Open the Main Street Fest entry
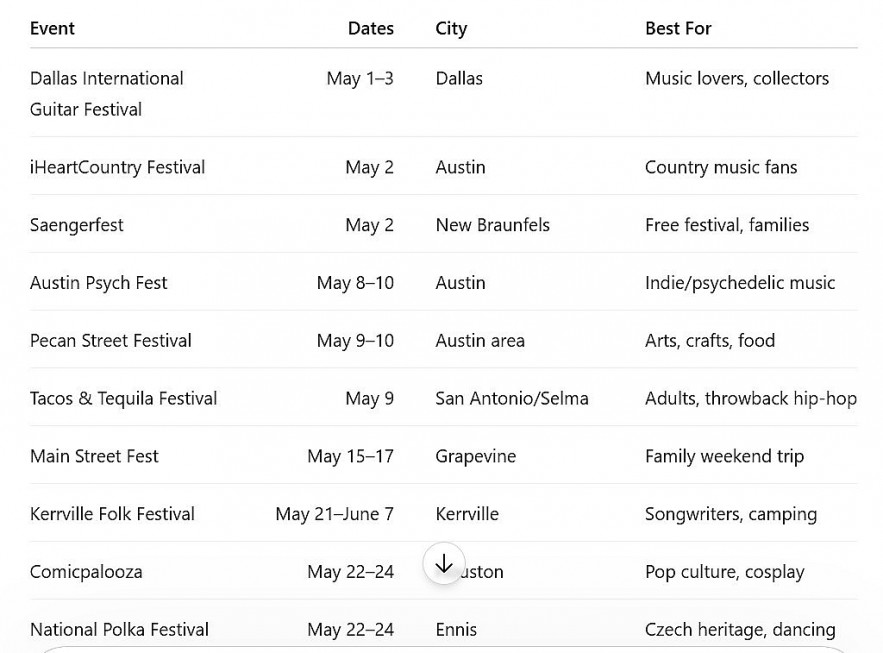The height and width of the screenshot is (653, 883). tap(94, 456)
